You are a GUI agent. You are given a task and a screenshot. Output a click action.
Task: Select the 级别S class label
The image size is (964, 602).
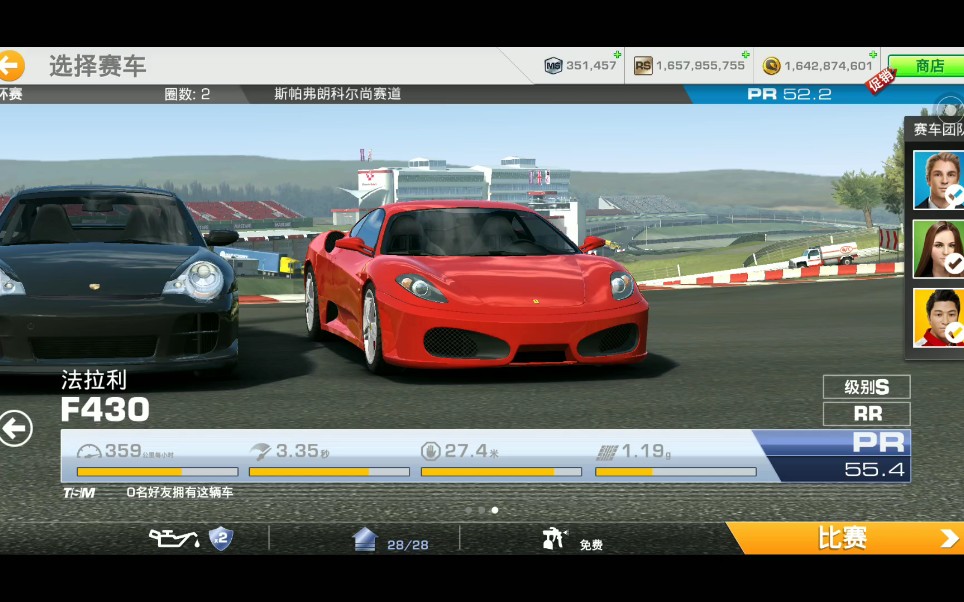click(x=866, y=387)
